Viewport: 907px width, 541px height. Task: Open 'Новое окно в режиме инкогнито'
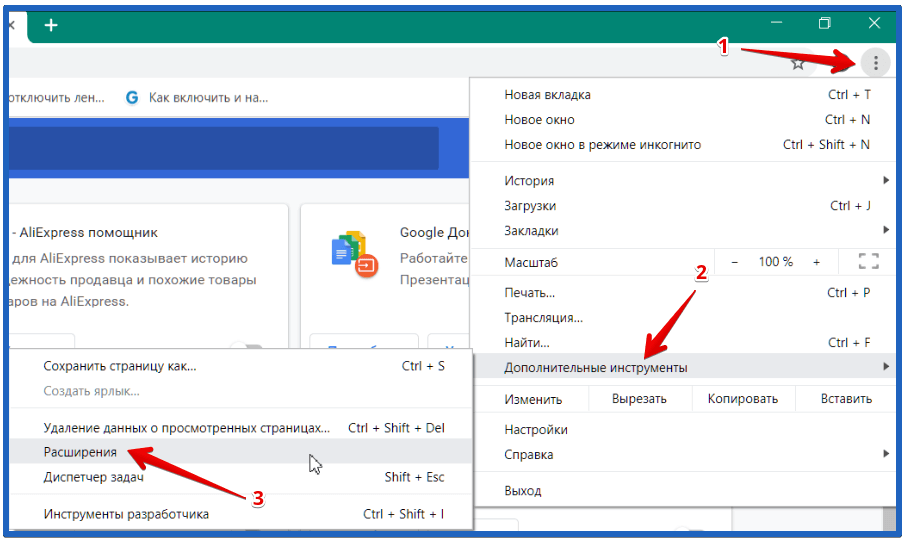685,145
